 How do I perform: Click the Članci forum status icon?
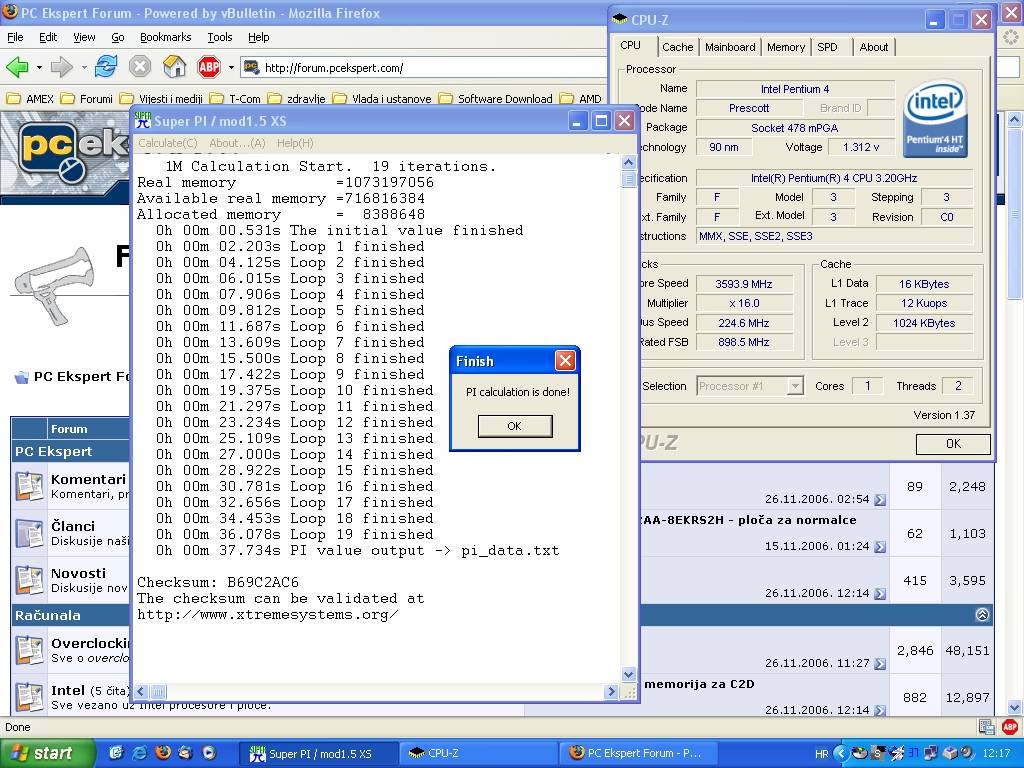tap(29, 534)
